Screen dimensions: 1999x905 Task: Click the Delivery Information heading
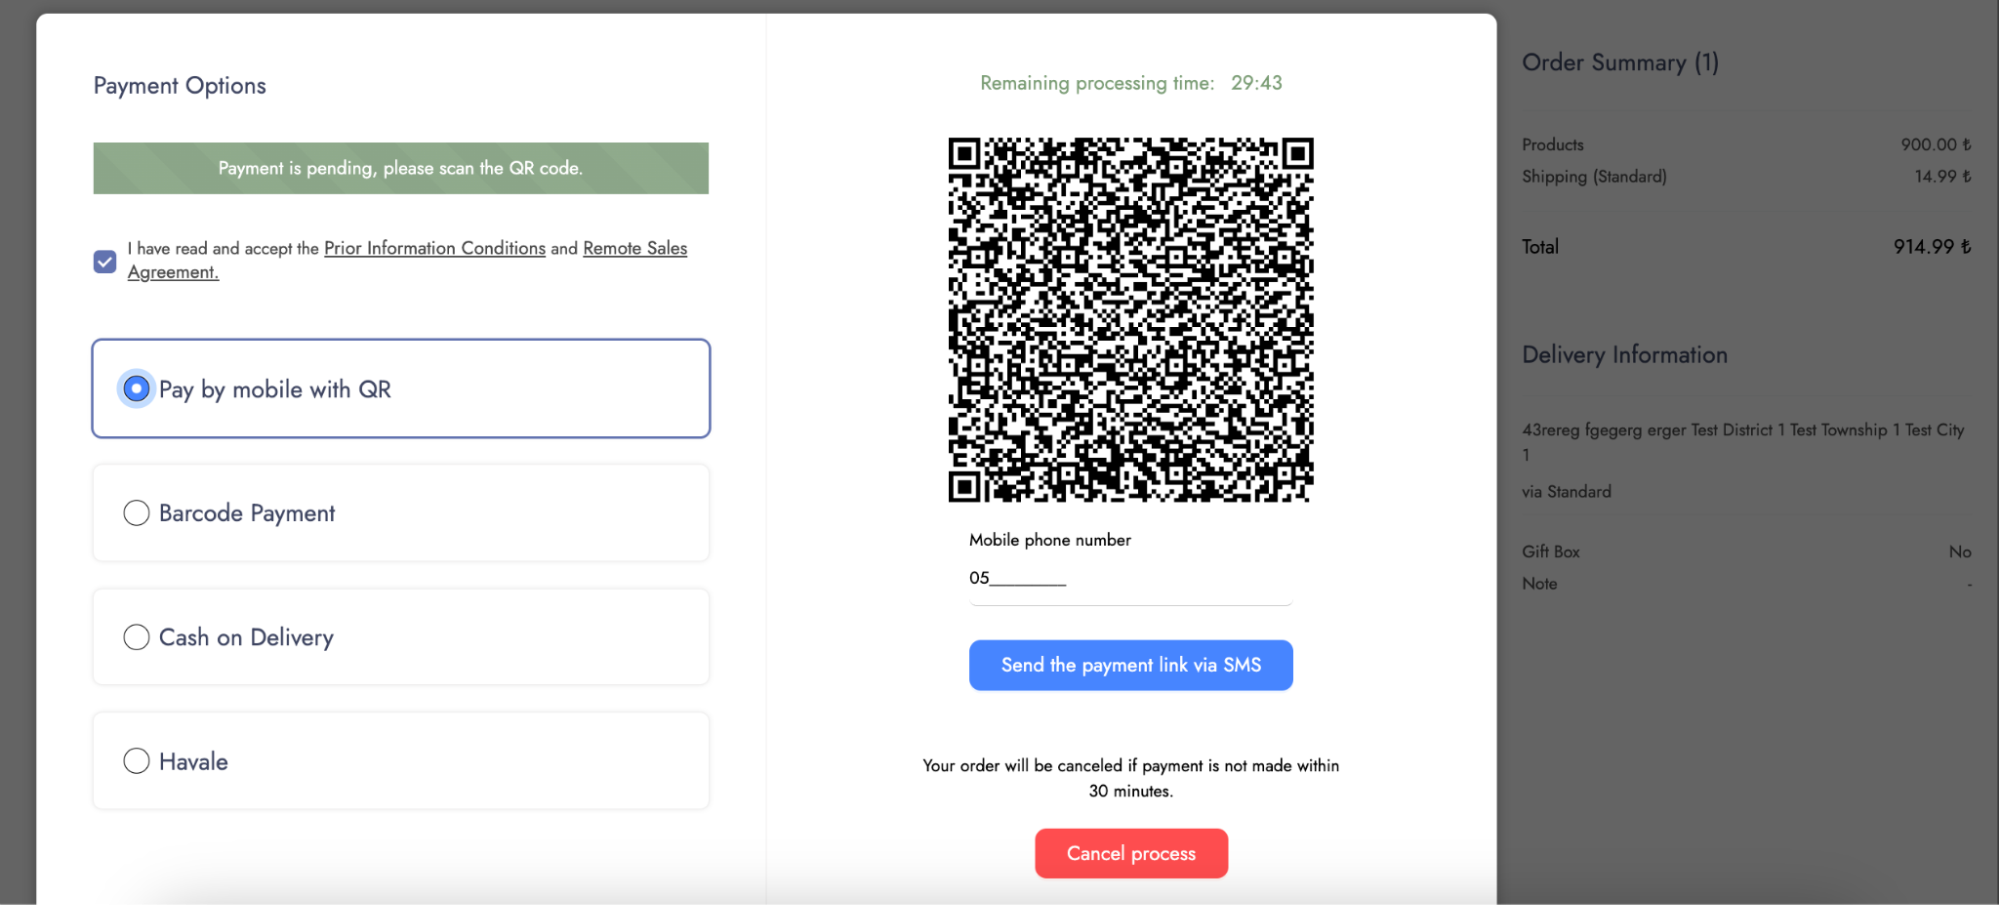pos(1624,355)
